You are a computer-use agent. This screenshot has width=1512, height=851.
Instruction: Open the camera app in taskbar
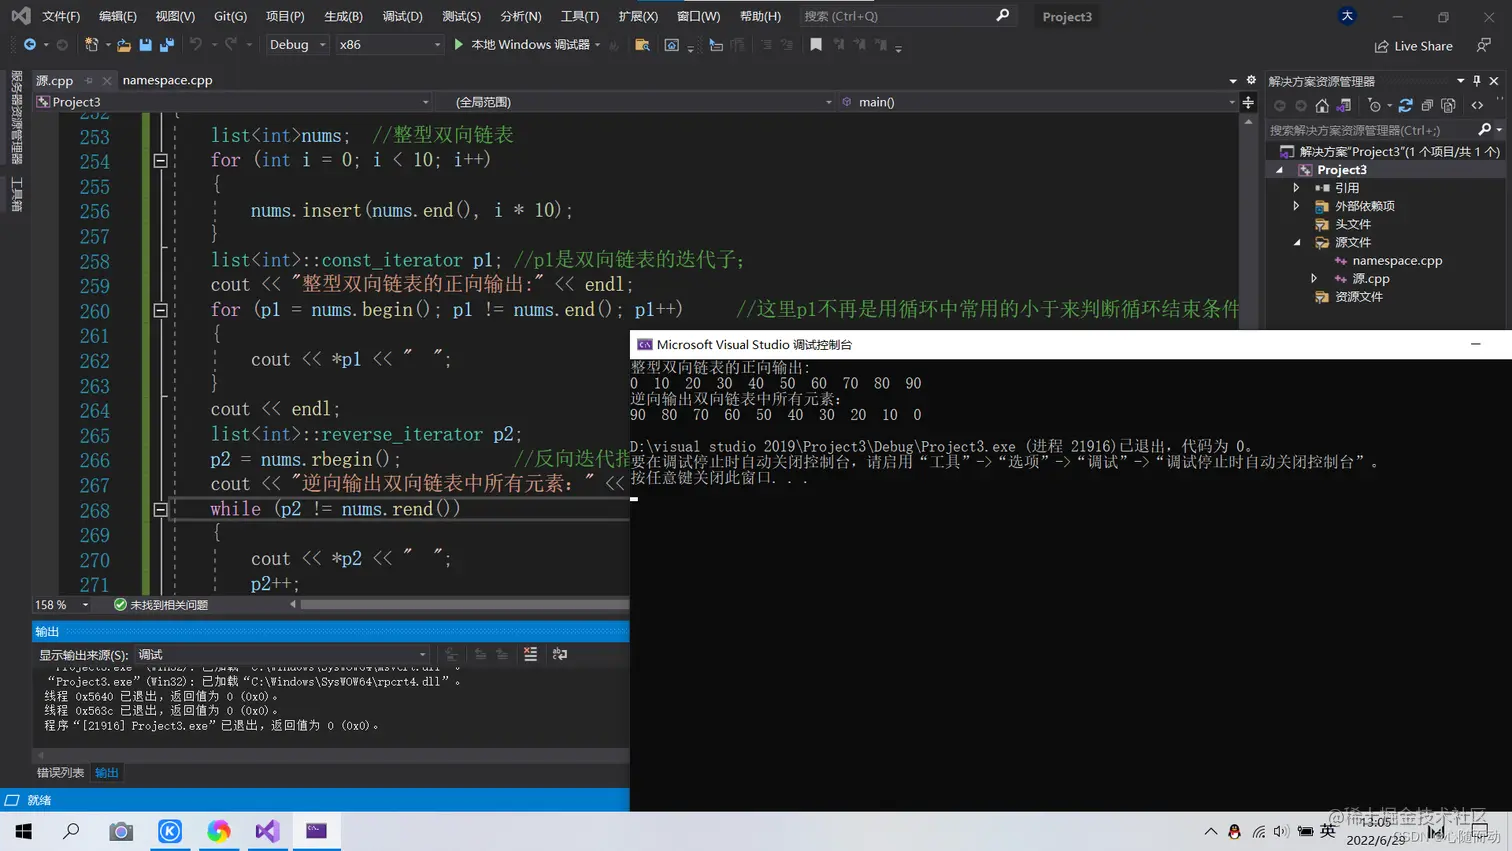click(121, 831)
